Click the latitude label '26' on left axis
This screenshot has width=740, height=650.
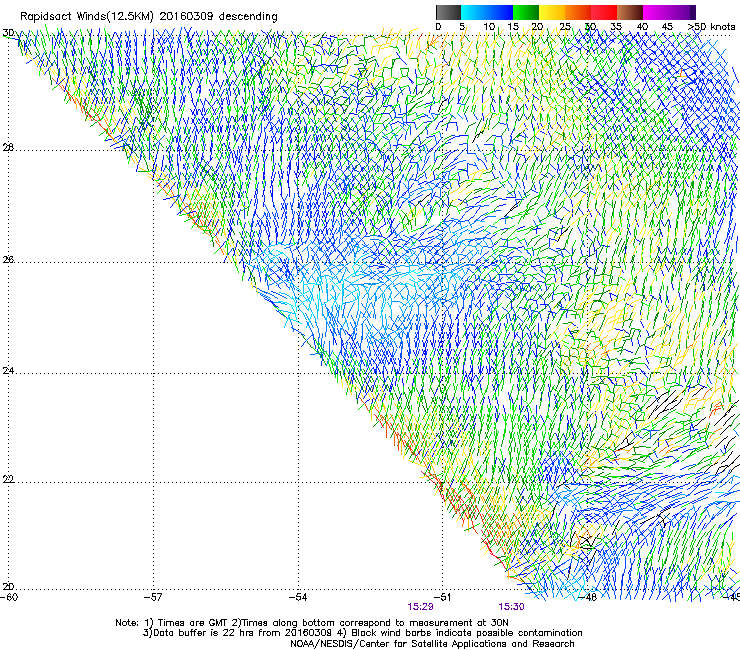[8, 260]
